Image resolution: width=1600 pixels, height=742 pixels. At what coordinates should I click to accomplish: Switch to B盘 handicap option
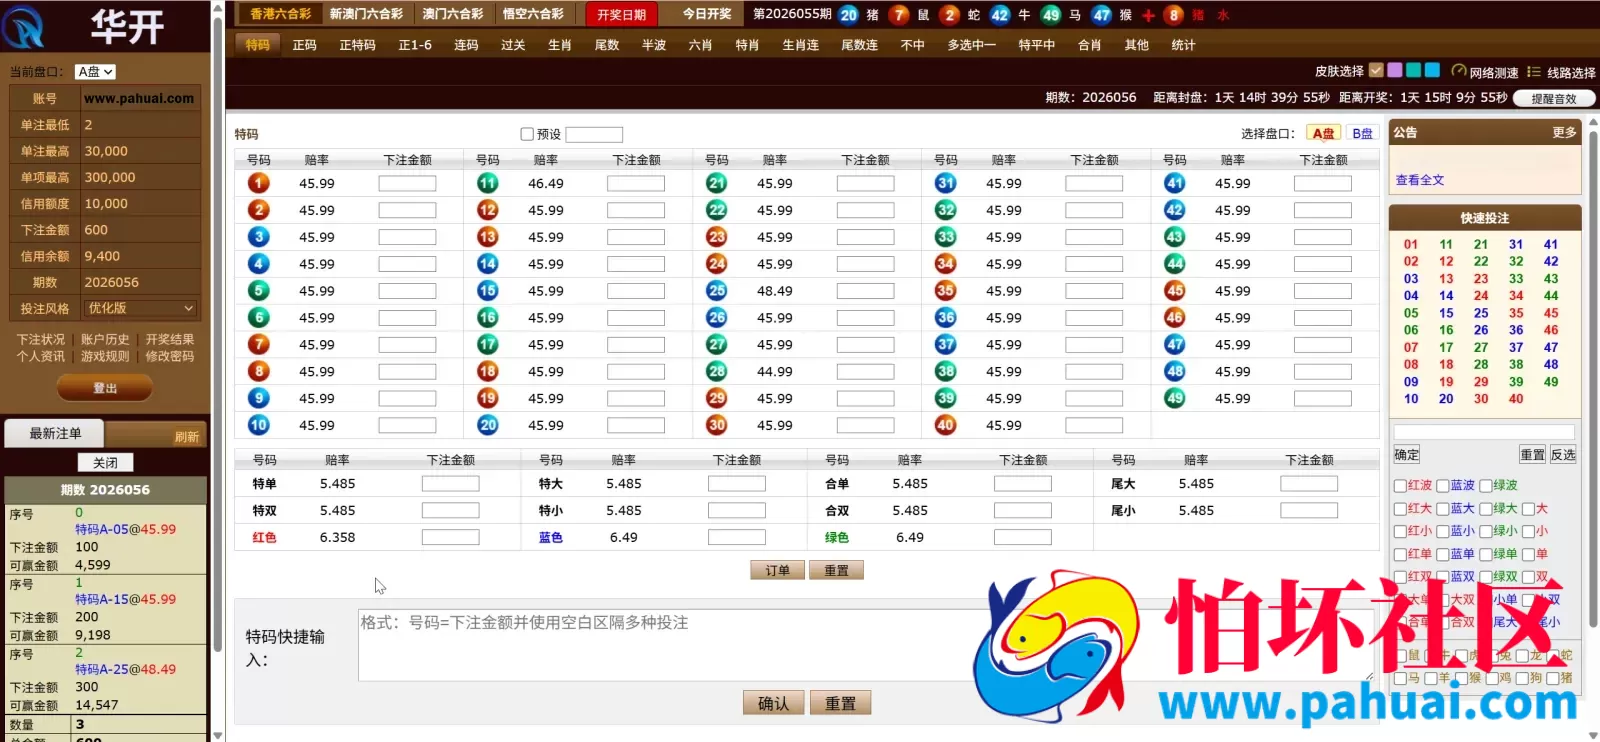tap(1362, 134)
